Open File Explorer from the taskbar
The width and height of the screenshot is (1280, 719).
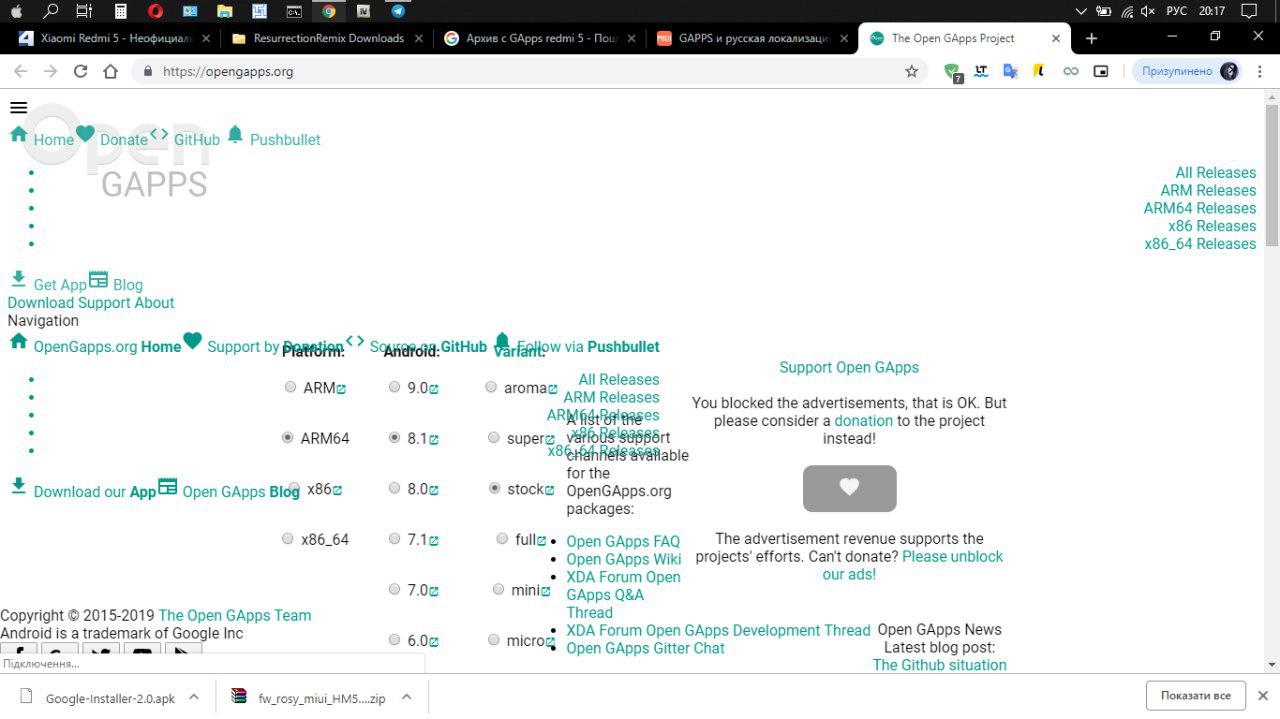coord(225,12)
